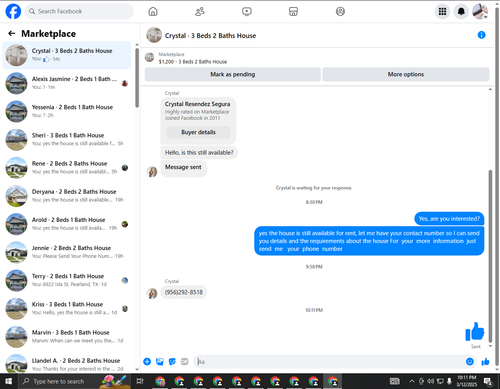Open the taskbar clock showing 10:11 PM
Screen dimensions: 500x389
[x=466, y=381]
